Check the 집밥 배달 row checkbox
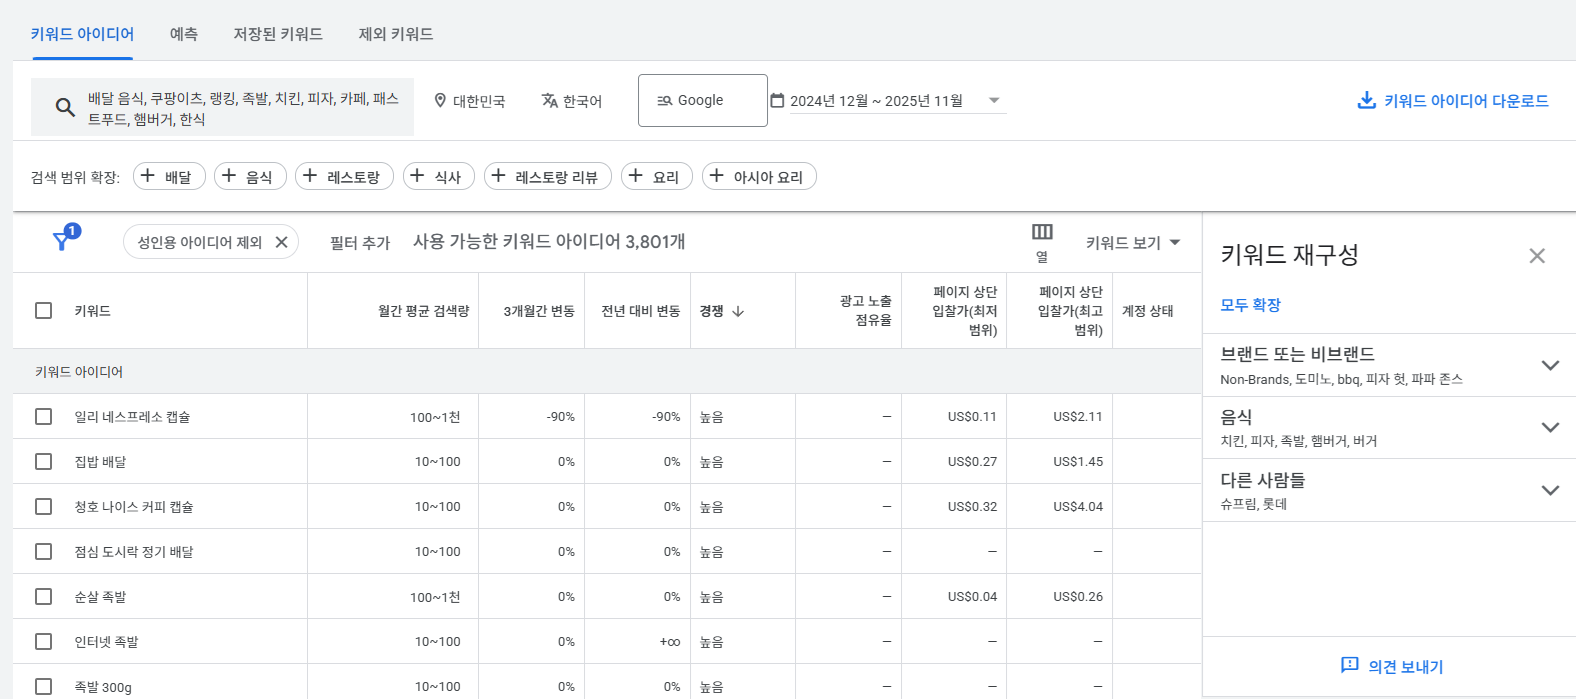Screen dimensions: 1576x699 [43, 461]
